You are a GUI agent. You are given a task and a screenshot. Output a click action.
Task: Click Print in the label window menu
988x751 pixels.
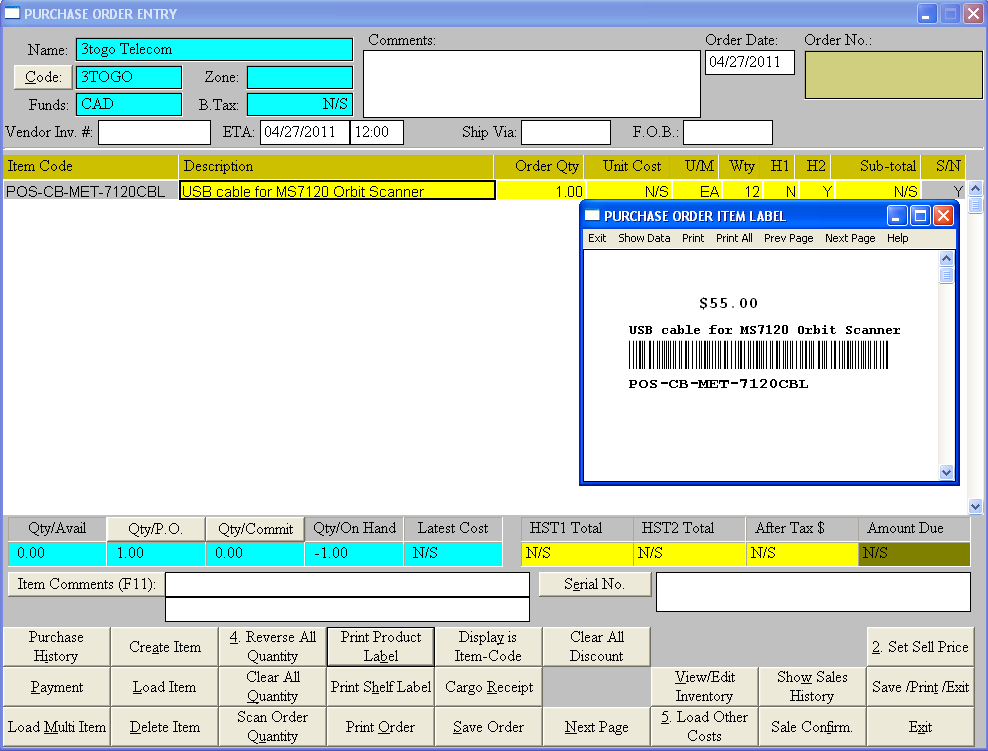[x=692, y=238]
